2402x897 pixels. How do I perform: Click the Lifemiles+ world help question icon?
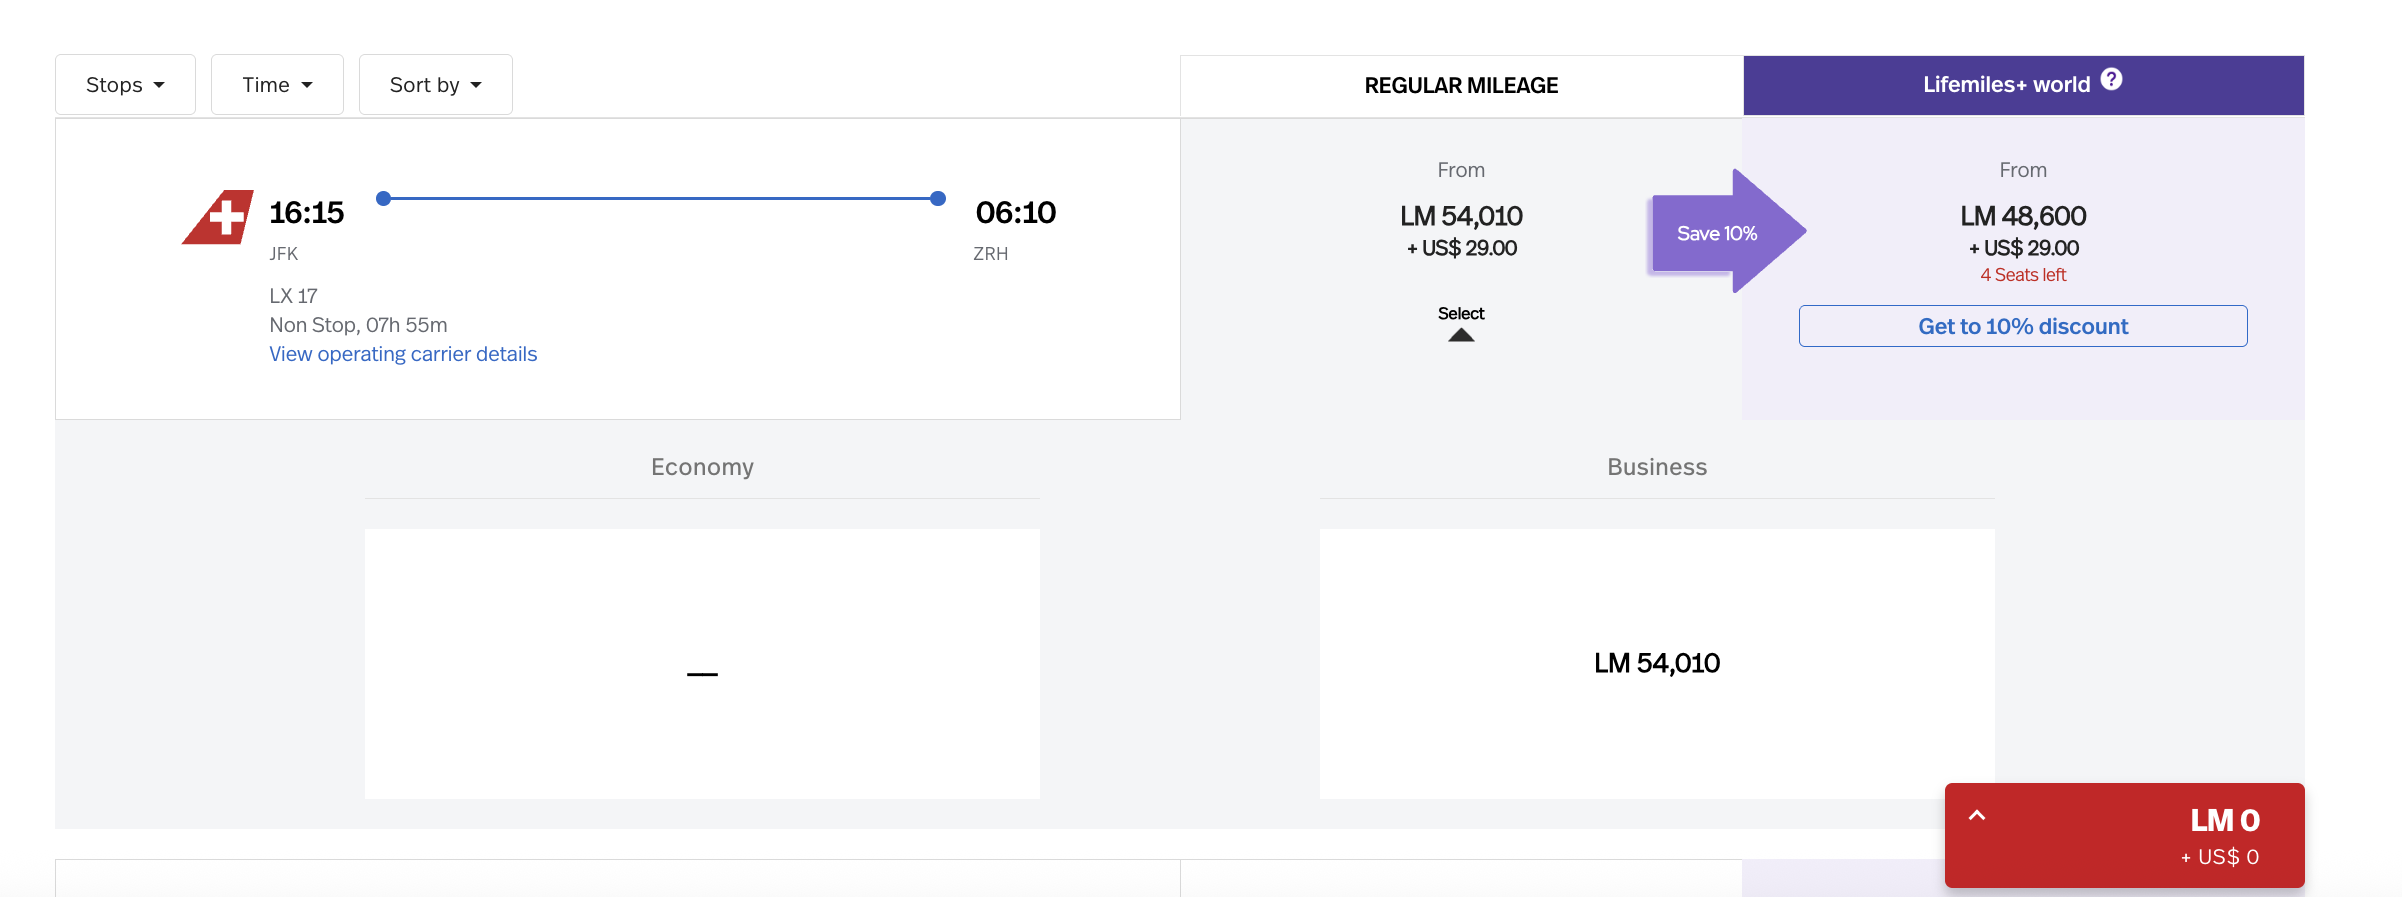pos(2111,80)
